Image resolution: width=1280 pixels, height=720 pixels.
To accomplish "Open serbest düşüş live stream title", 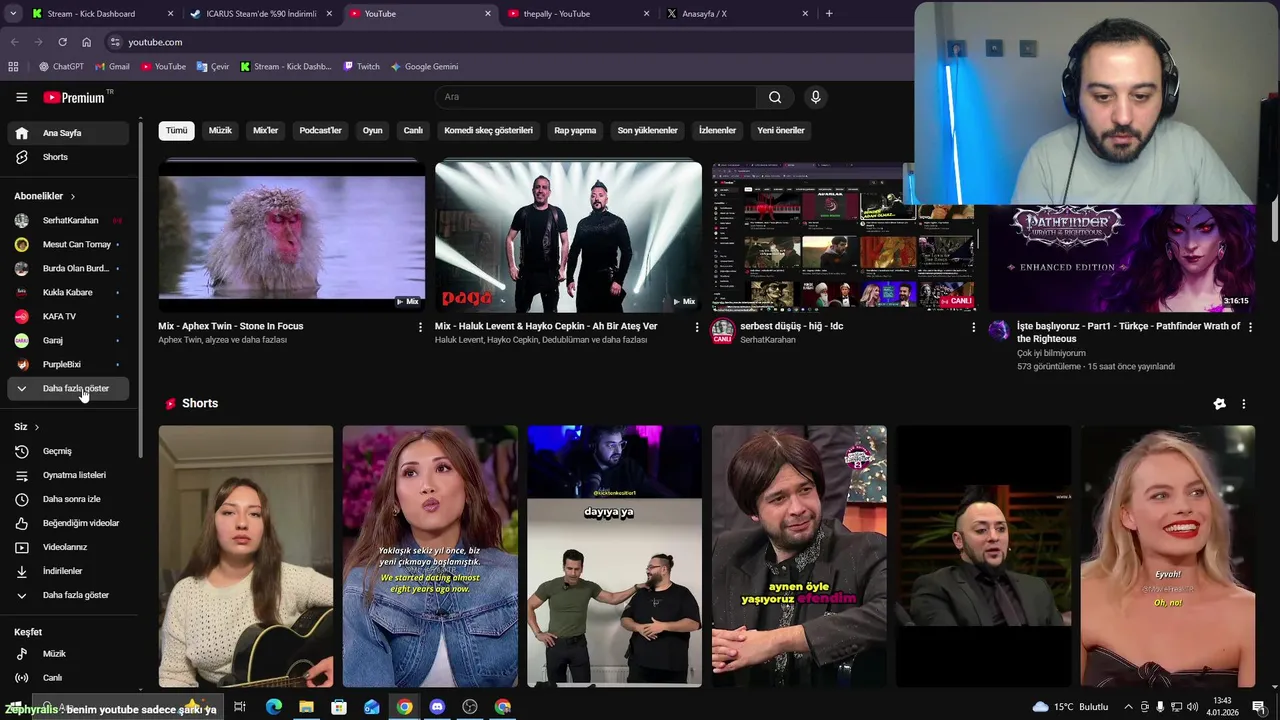I will coord(791,326).
